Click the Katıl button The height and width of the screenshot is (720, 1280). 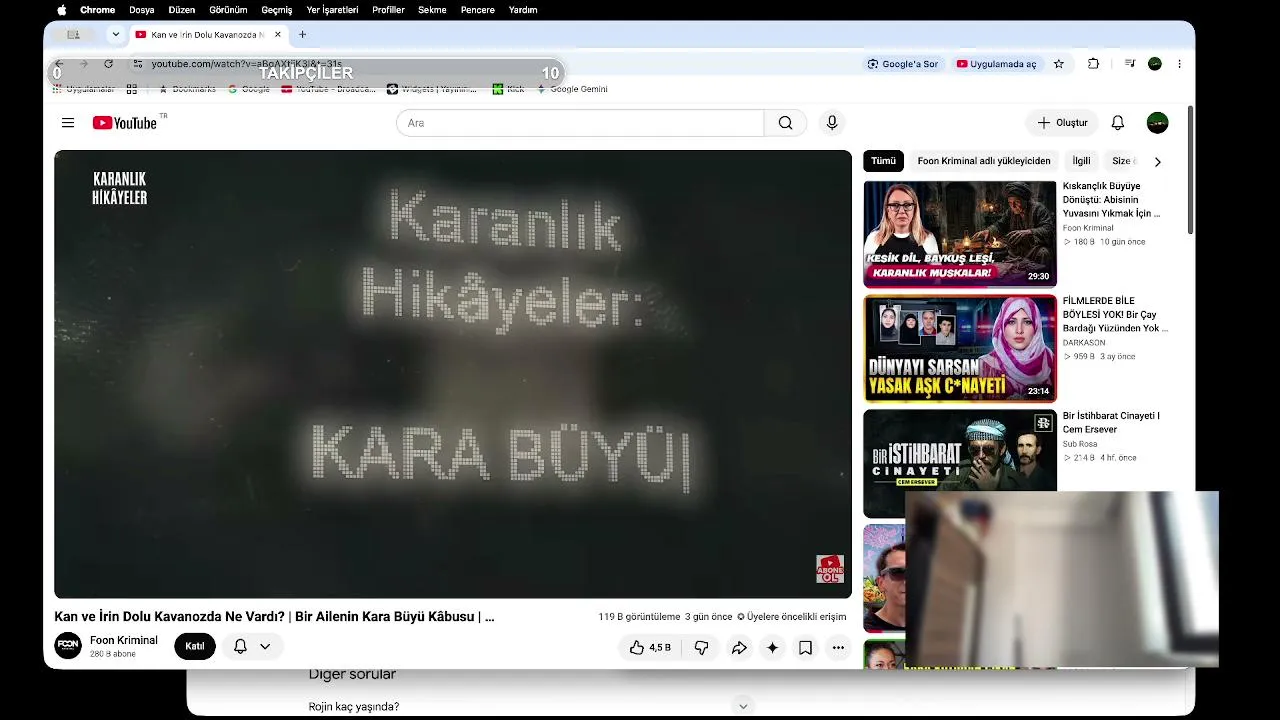click(195, 646)
